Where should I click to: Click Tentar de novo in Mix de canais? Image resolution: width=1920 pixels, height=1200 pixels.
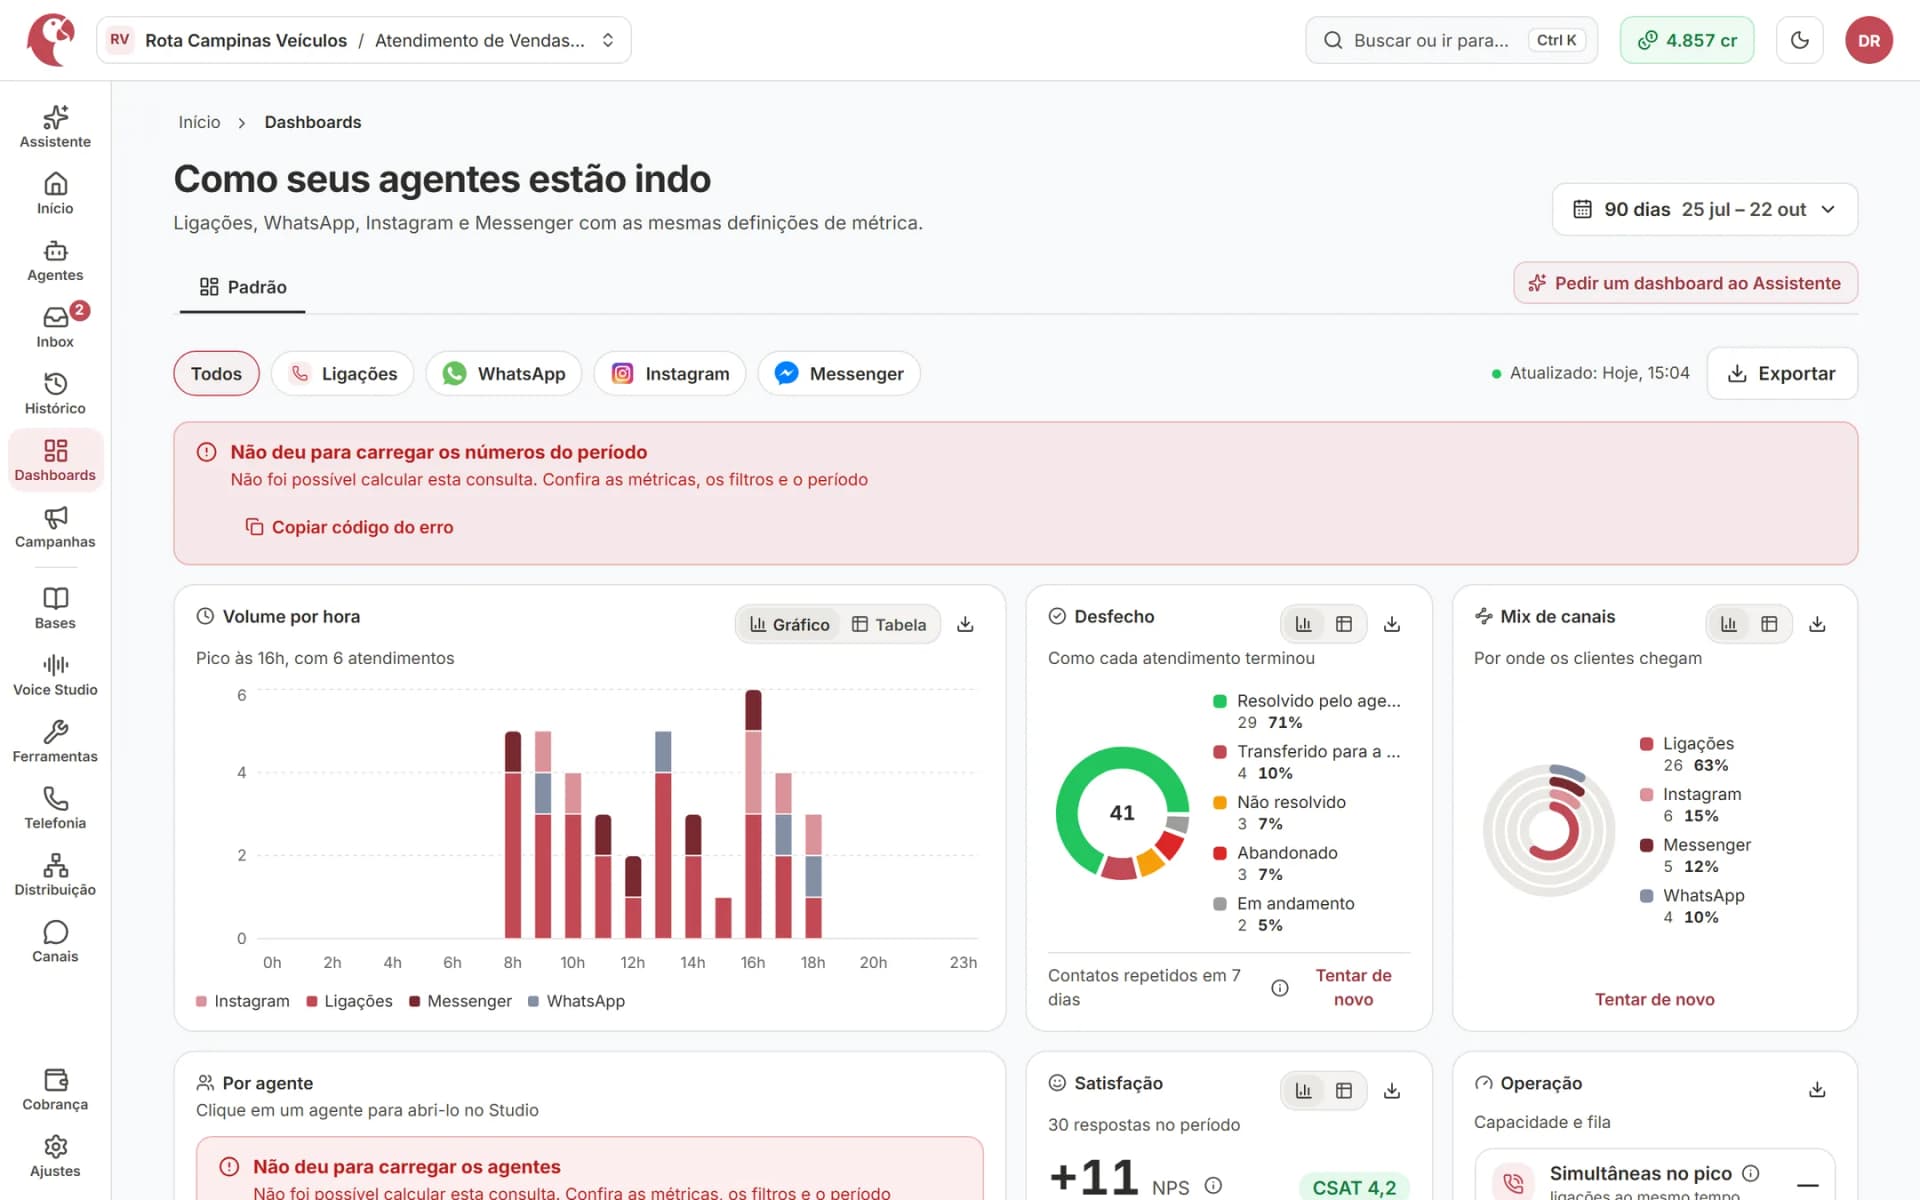point(1654,999)
